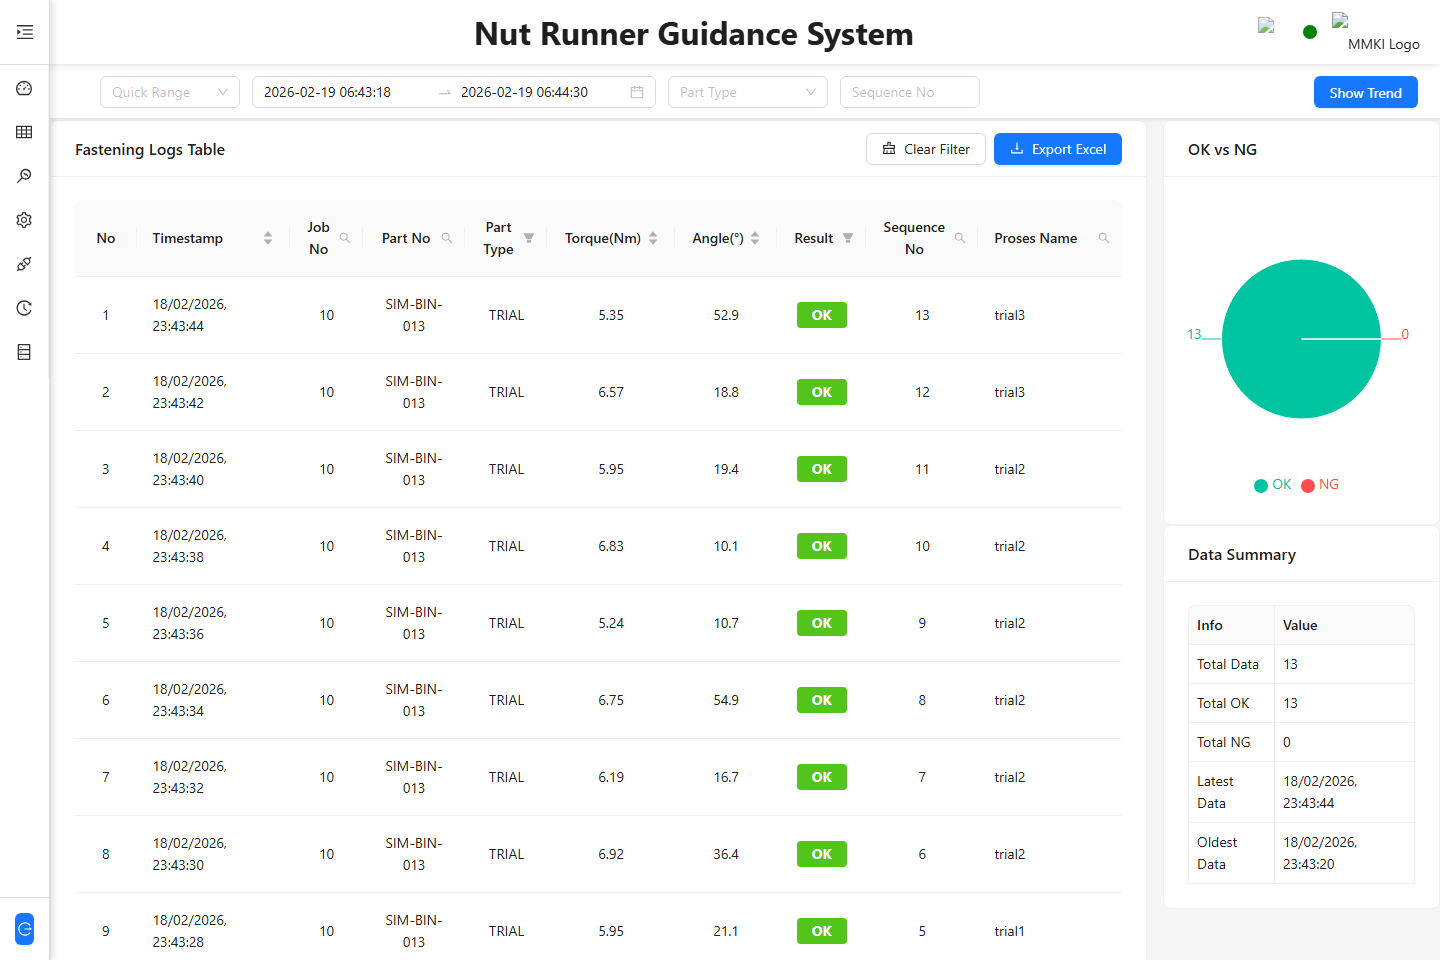
Task: Open the tool/connection icon in sidebar
Action: 25,264
